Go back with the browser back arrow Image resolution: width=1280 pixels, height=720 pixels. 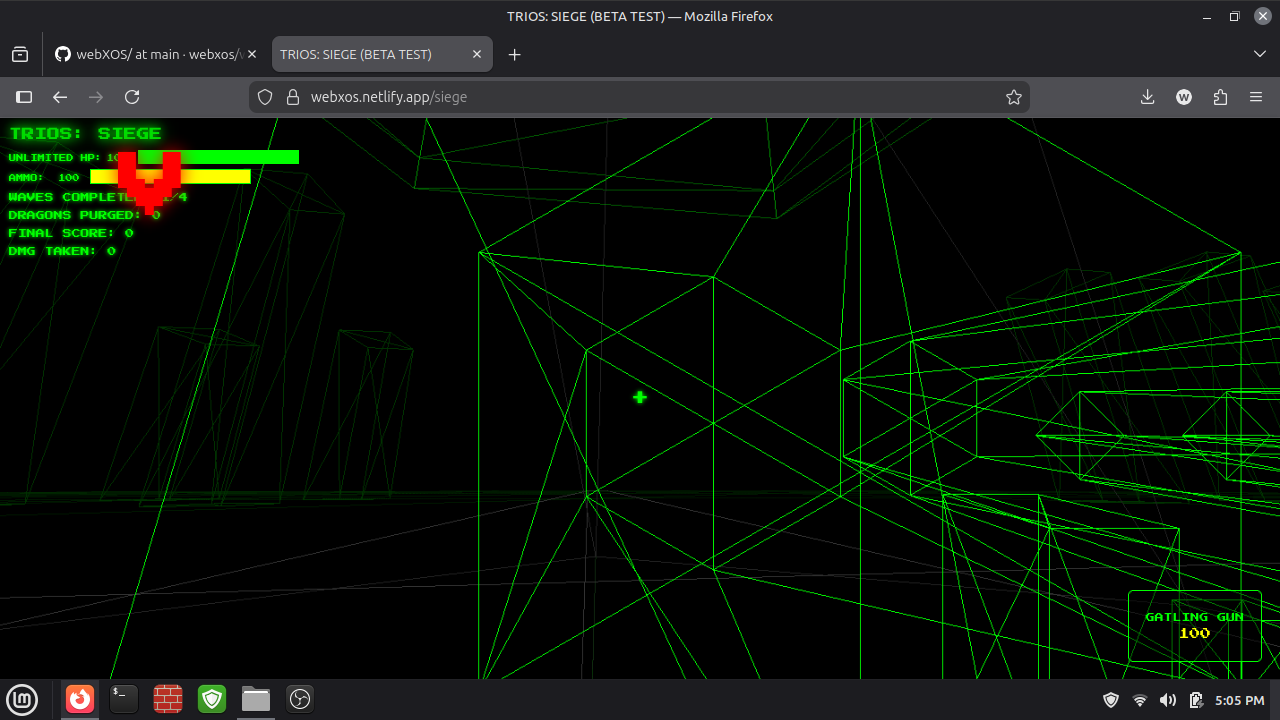click(60, 97)
